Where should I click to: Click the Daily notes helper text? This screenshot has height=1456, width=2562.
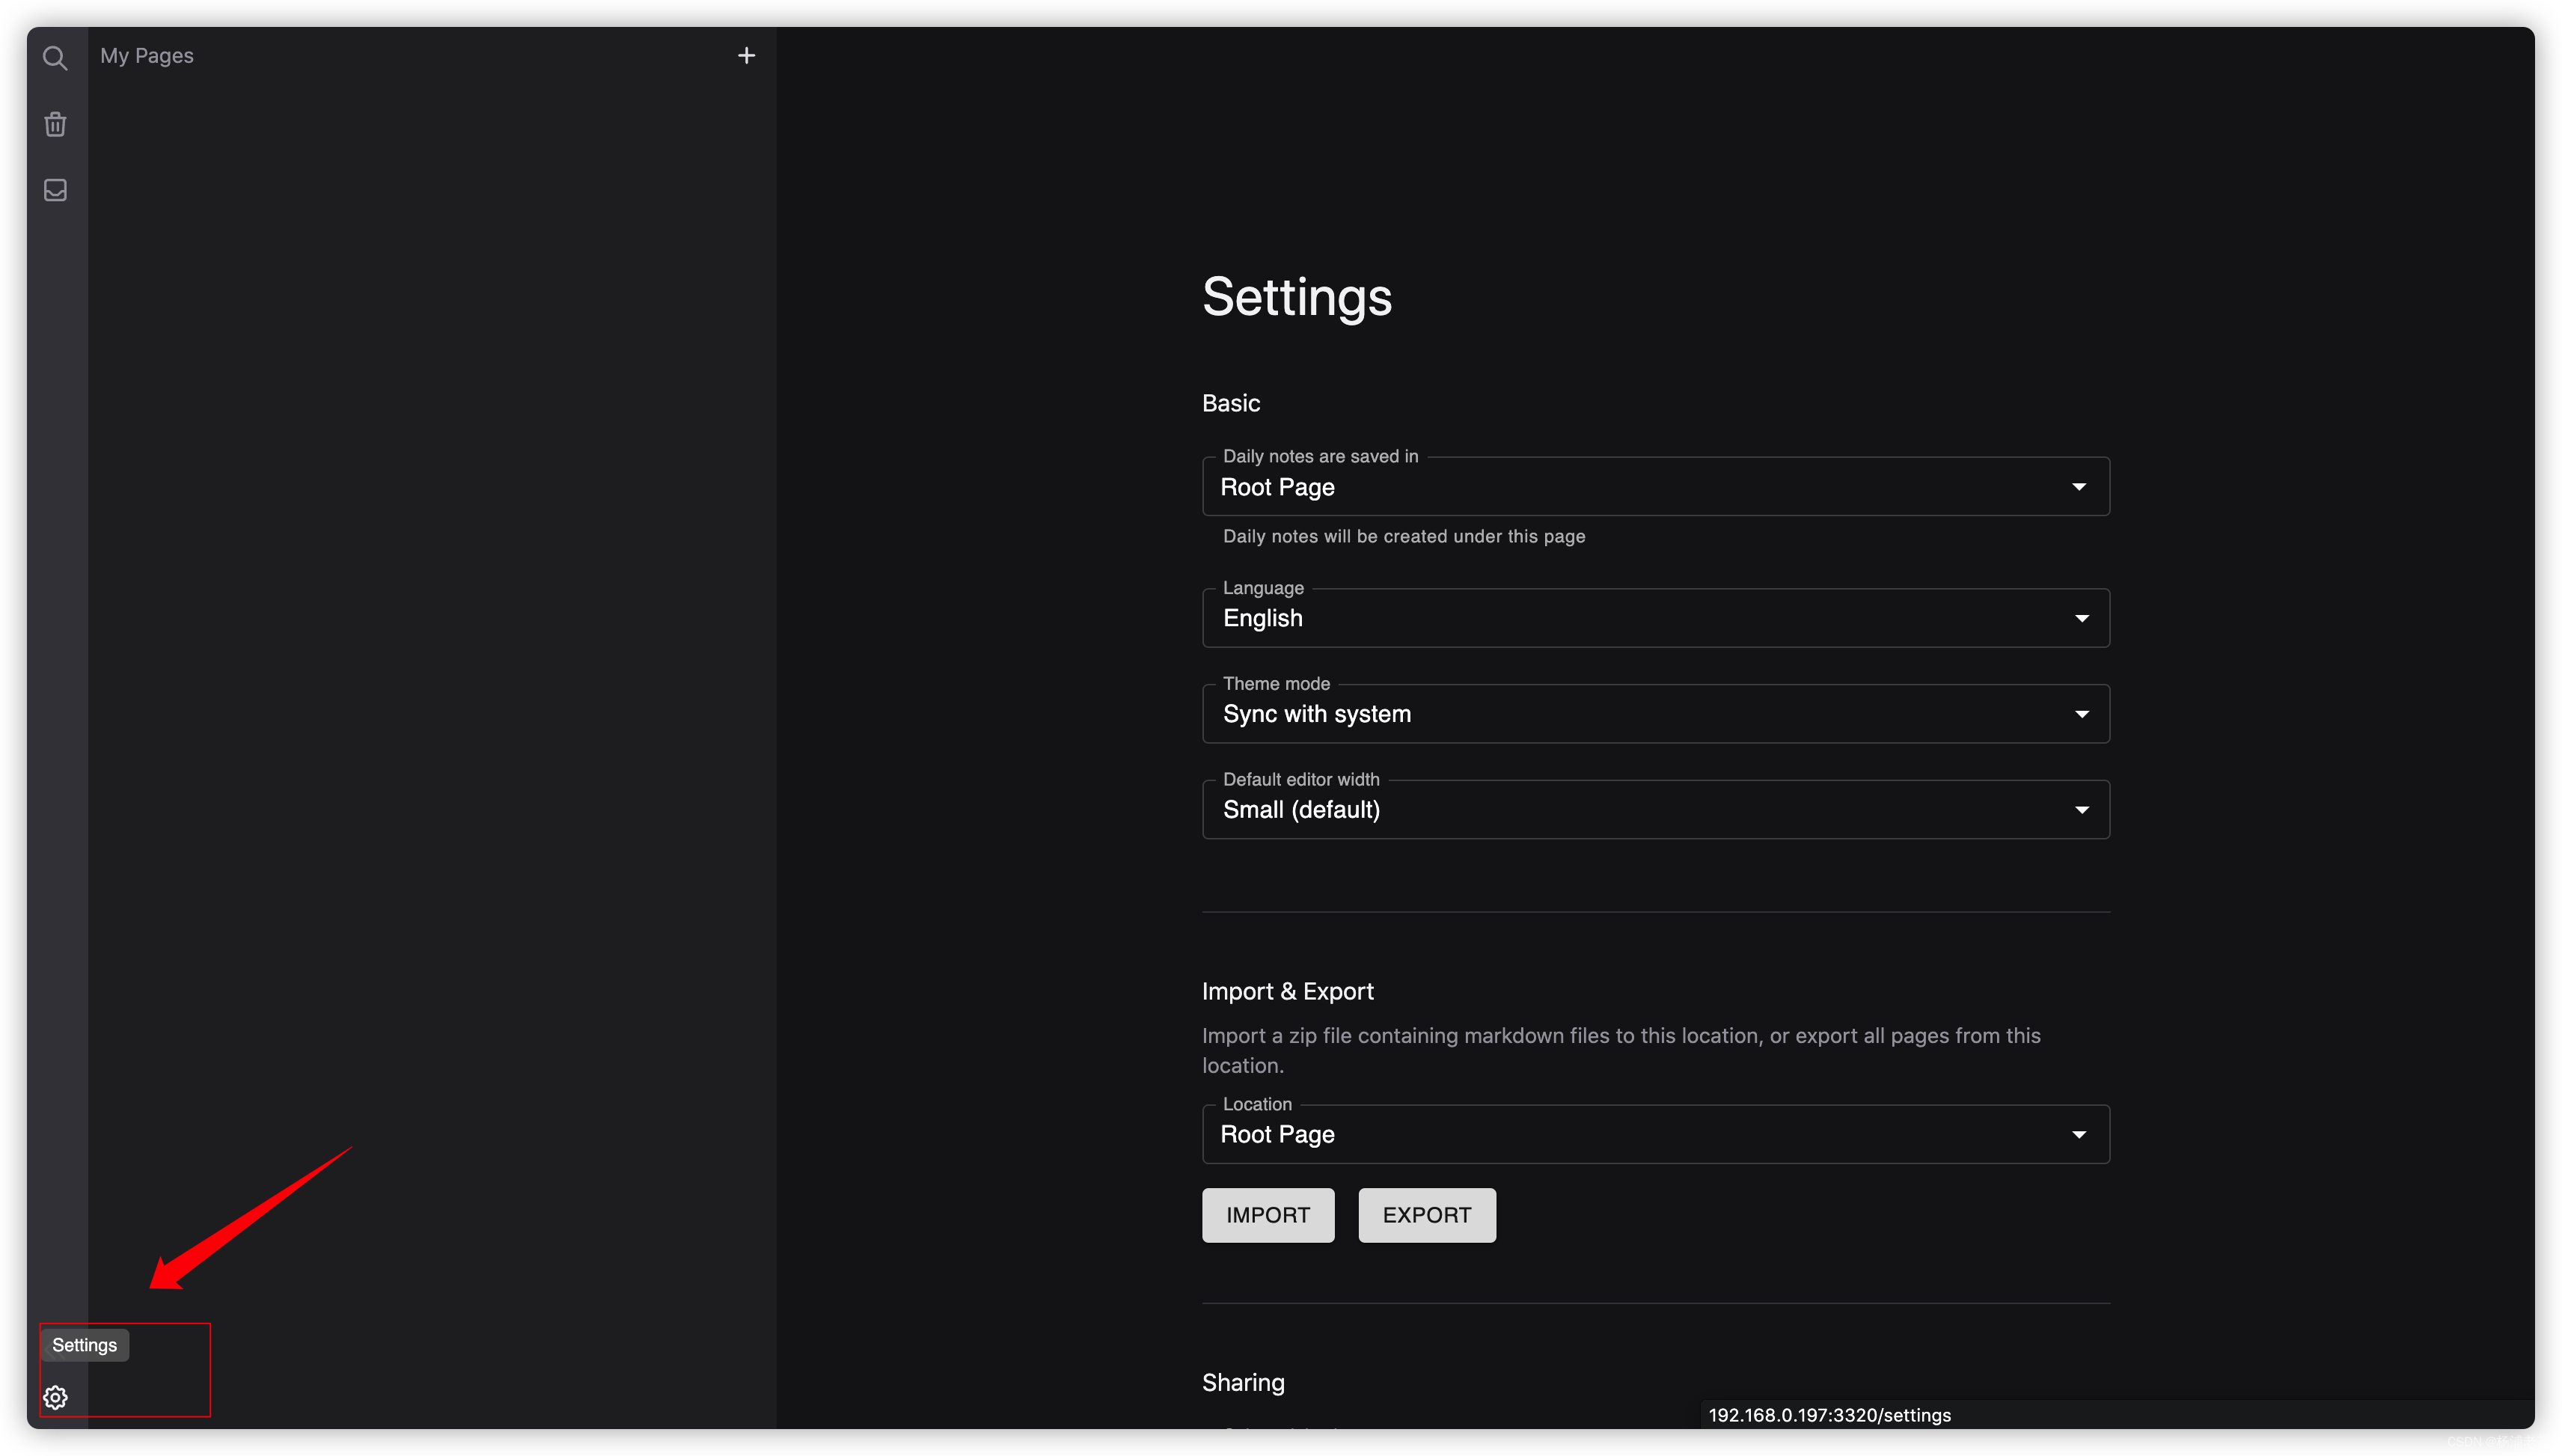point(1403,536)
